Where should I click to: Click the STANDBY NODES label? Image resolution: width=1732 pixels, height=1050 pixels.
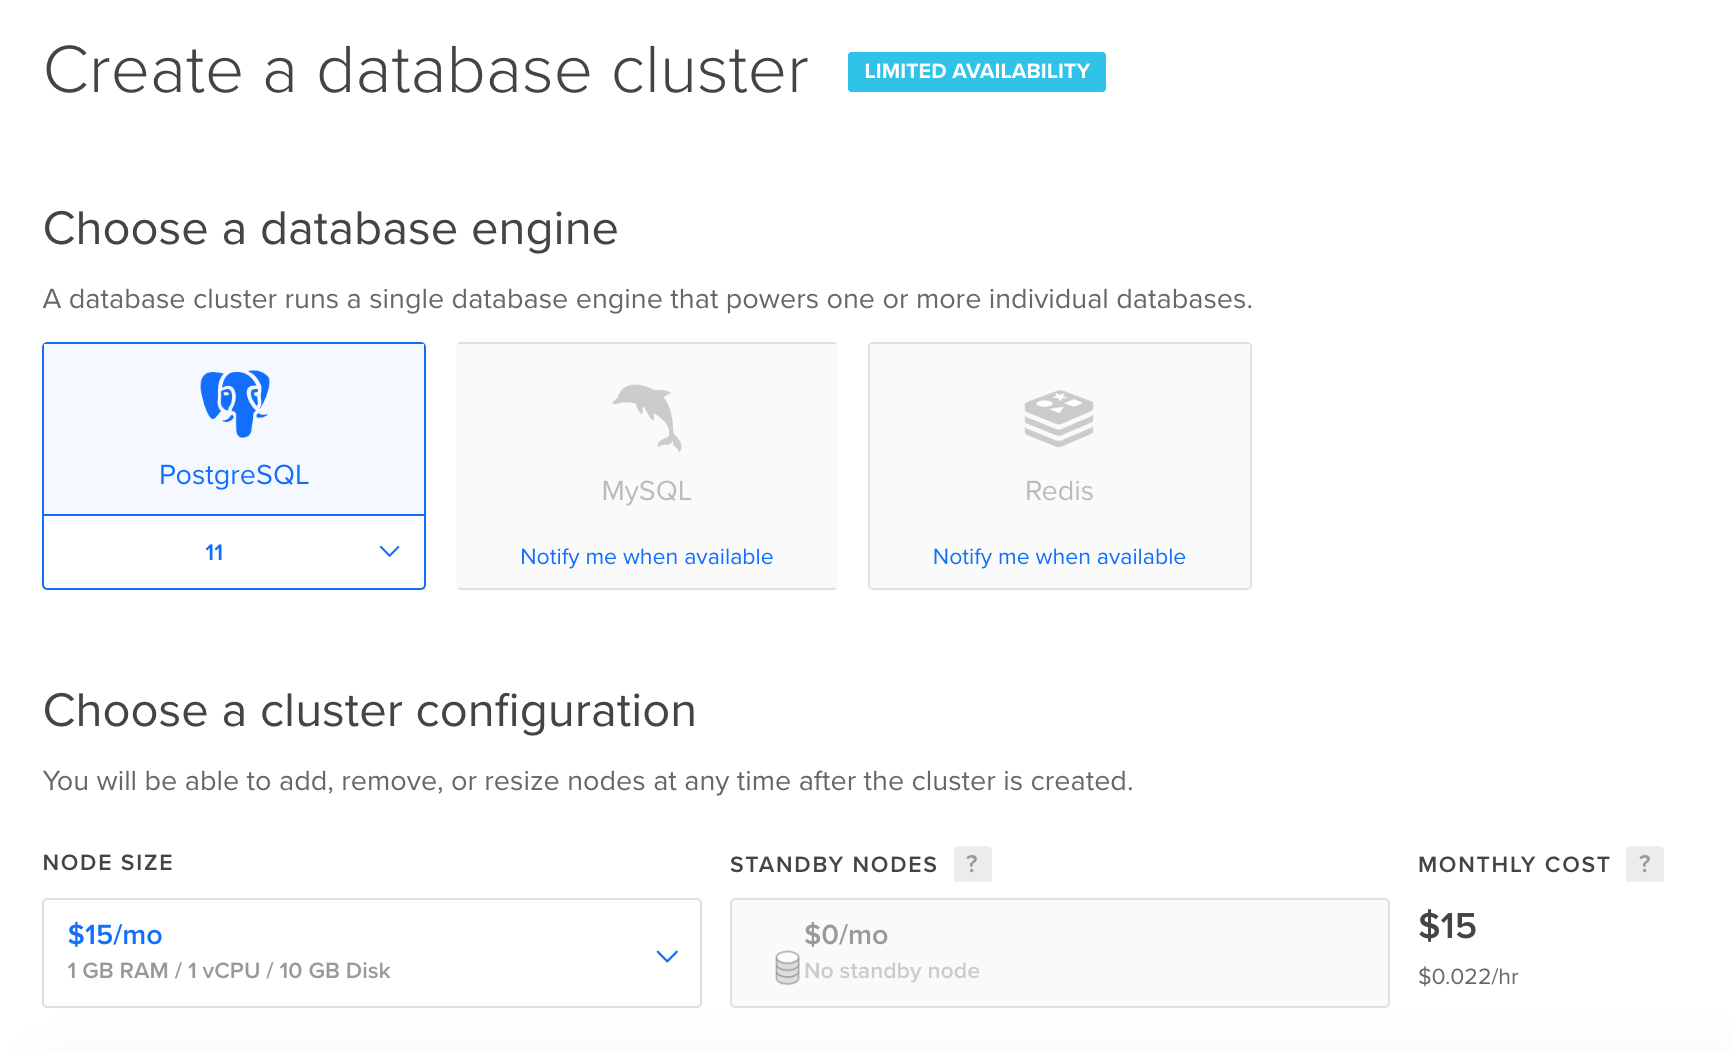[834, 865]
